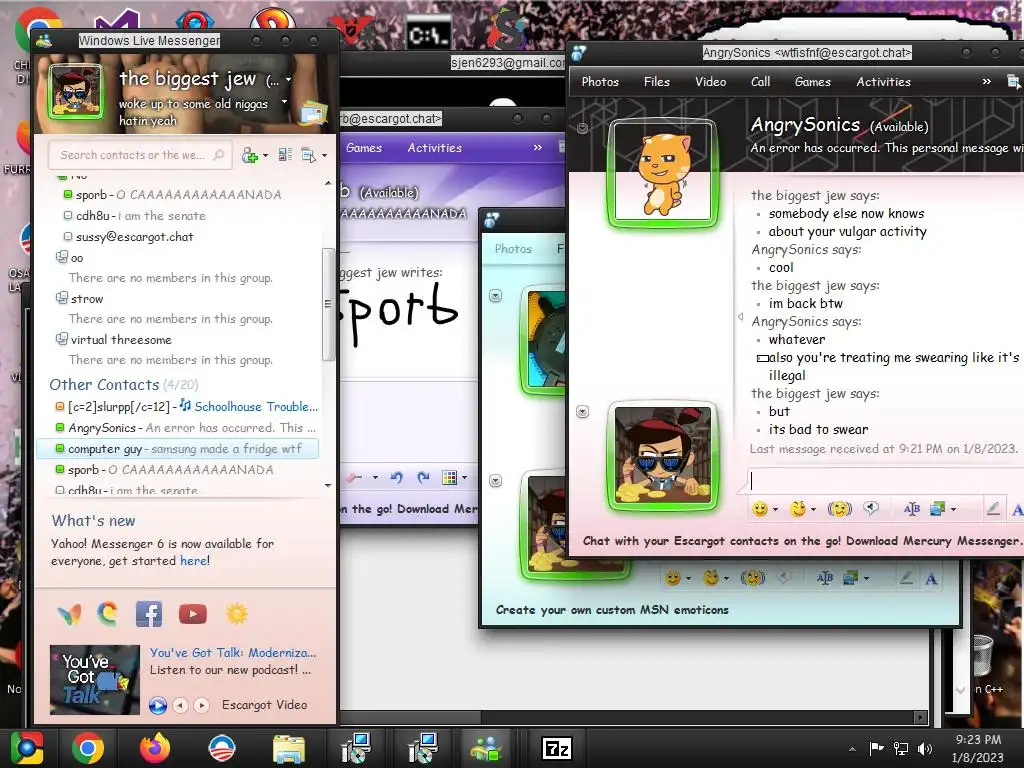This screenshot has height=768, width=1024.
Task: Expand toolbar overflow chevron in AngrySonics chat
Action: pos(987,82)
